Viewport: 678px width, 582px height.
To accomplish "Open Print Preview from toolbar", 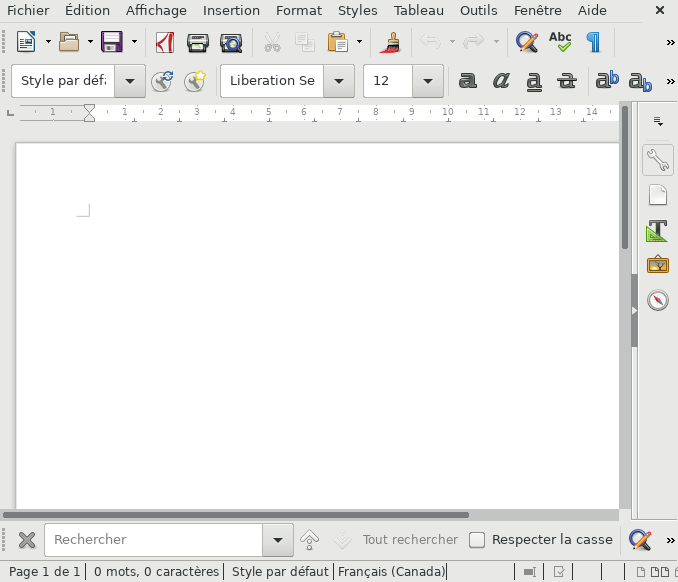I will [x=231, y=42].
